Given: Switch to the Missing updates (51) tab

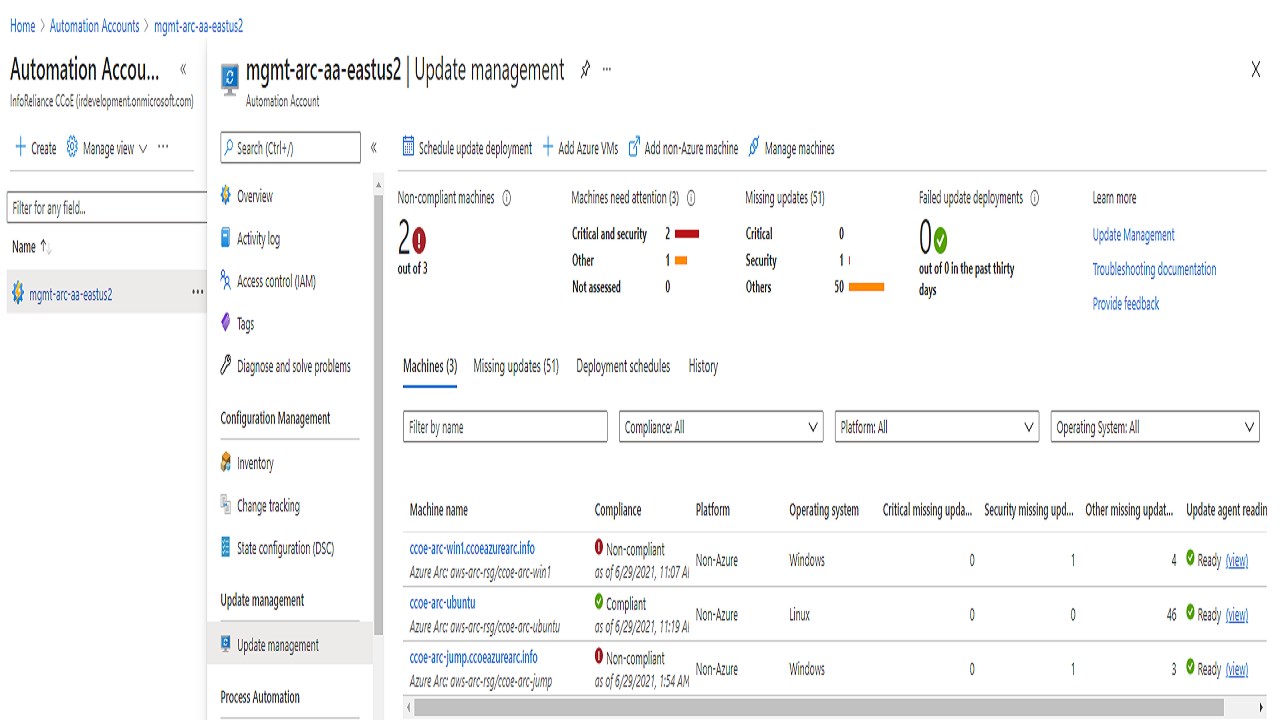Looking at the screenshot, I should click(x=516, y=366).
